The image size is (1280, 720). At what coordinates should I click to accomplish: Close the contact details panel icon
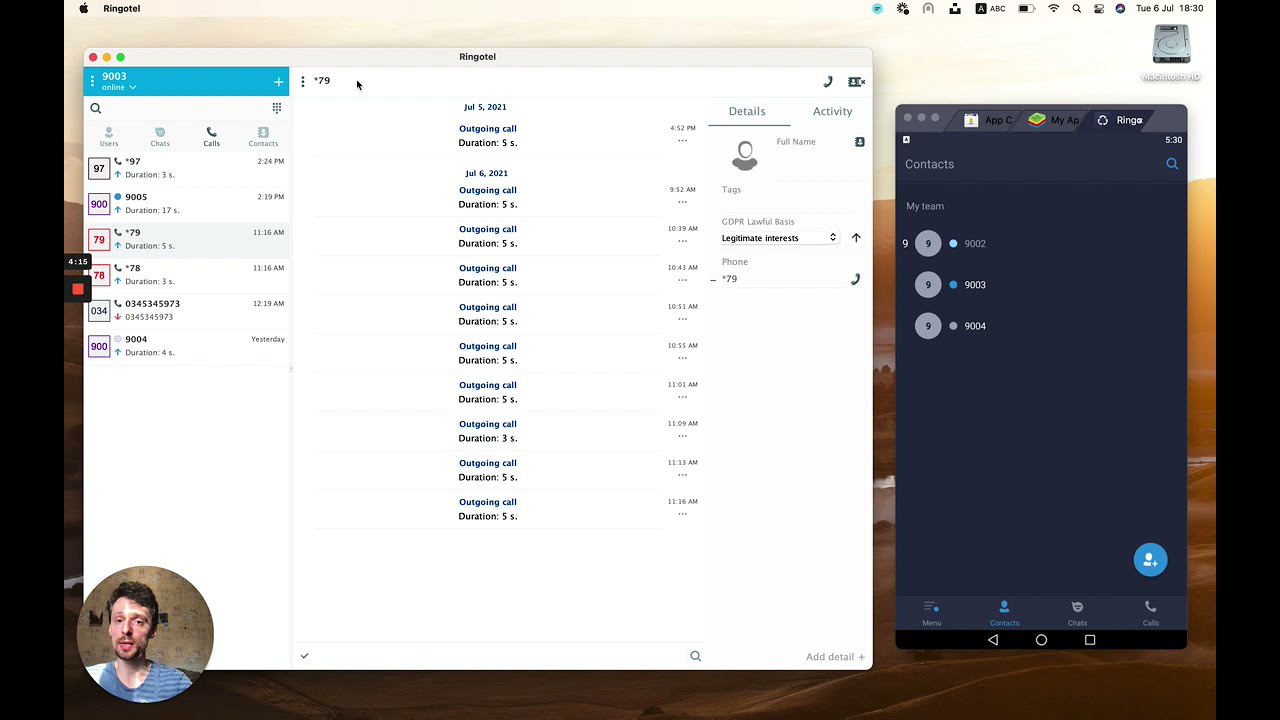857,82
